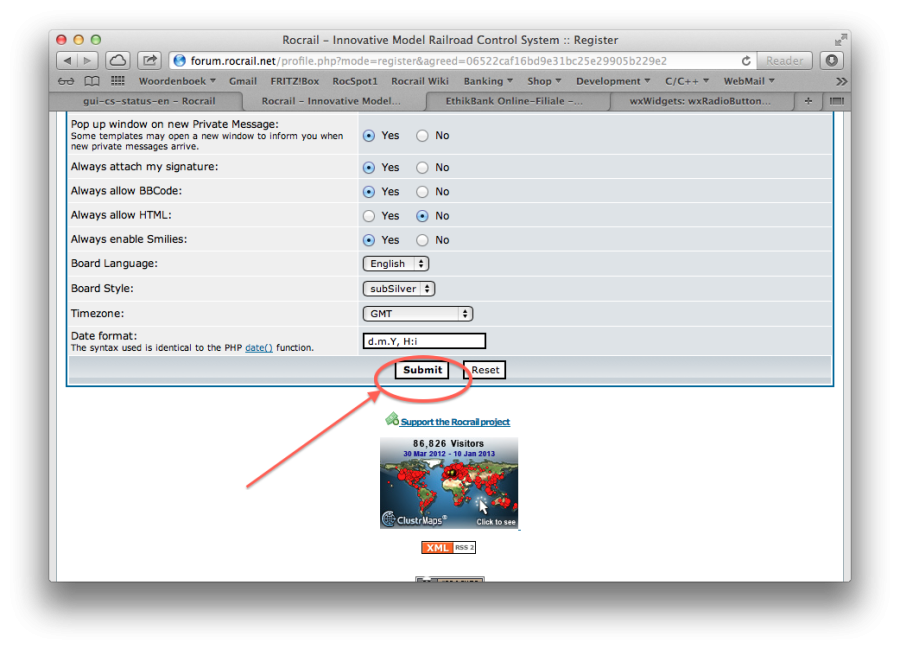The width and height of the screenshot is (900, 649).
Task: Open the Support the Rocrail project link
Action: point(455,422)
